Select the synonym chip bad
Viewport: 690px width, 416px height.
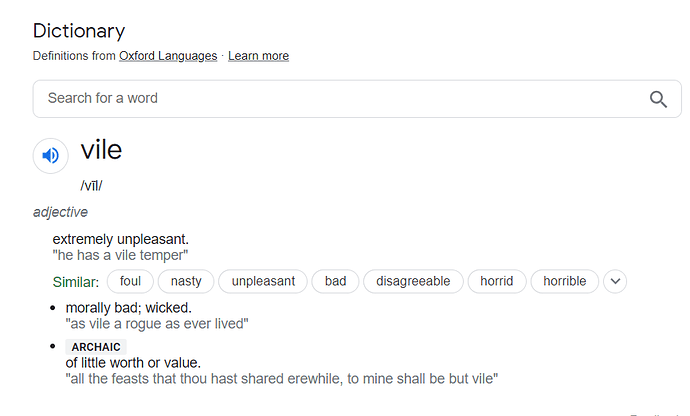pyautogui.click(x=335, y=281)
